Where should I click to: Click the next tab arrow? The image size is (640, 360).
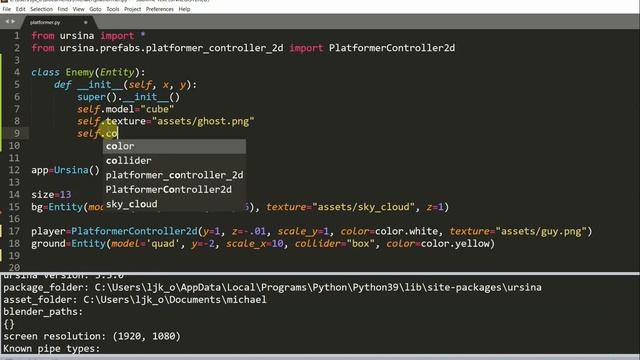(x=13, y=22)
